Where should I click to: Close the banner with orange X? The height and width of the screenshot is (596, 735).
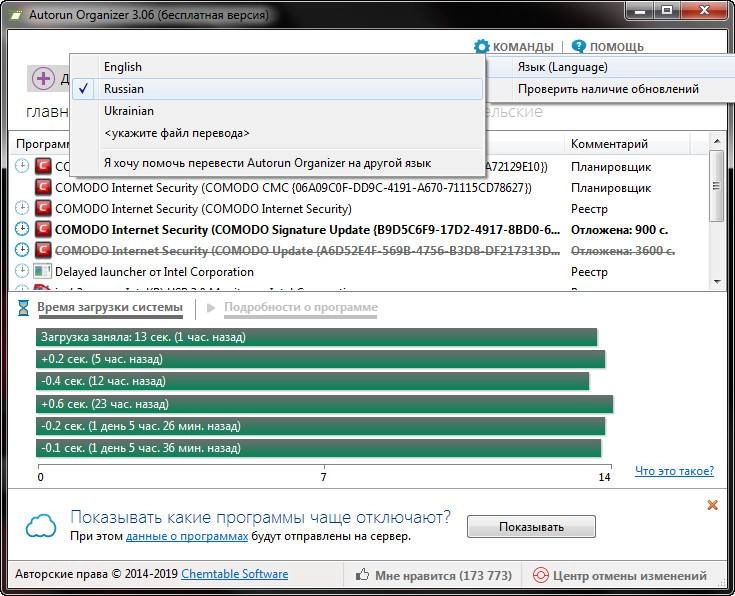click(x=712, y=505)
